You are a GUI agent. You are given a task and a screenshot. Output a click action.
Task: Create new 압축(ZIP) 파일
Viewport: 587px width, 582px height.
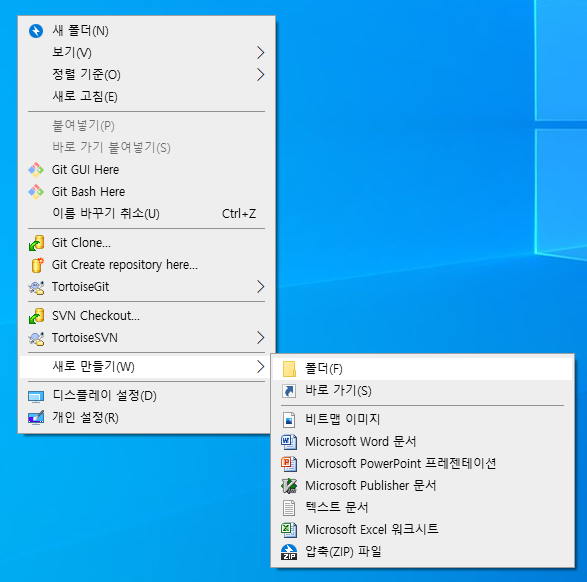pos(423,552)
